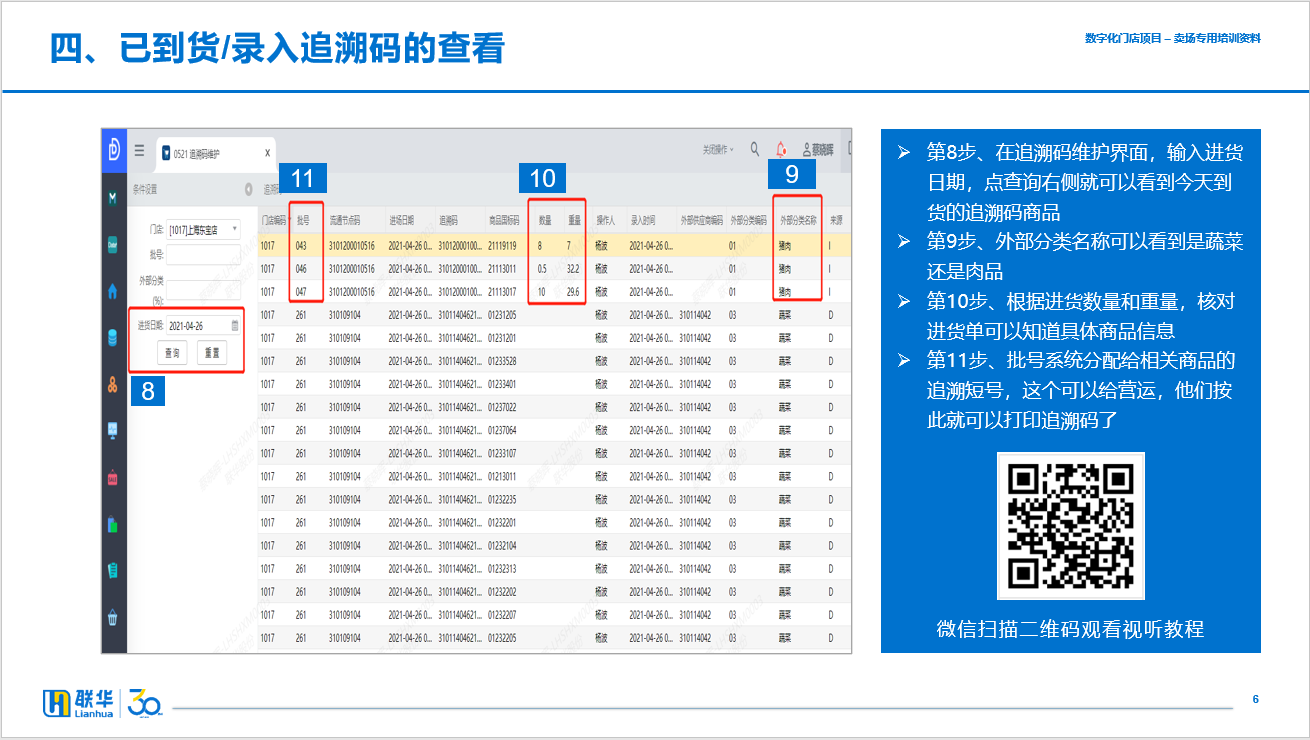This screenshot has width=1310, height=740.
Task: Click the 数量 column header
Action: [x=545, y=219]
